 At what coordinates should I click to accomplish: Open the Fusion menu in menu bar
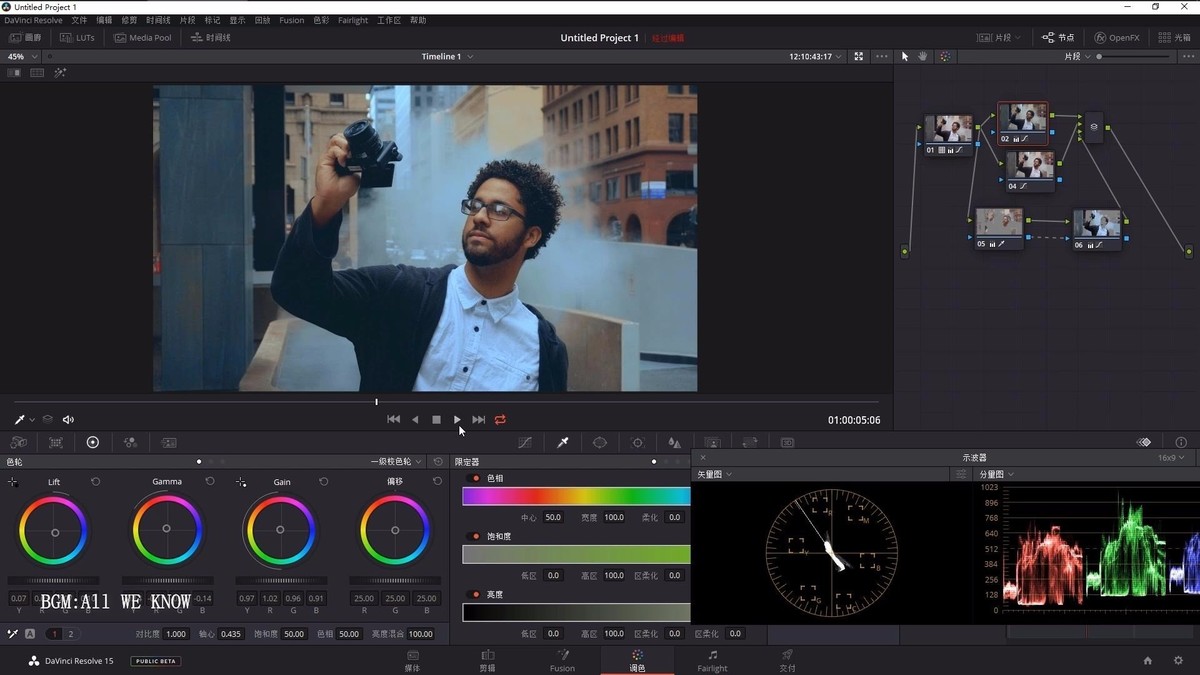click(x=292, y=20)
